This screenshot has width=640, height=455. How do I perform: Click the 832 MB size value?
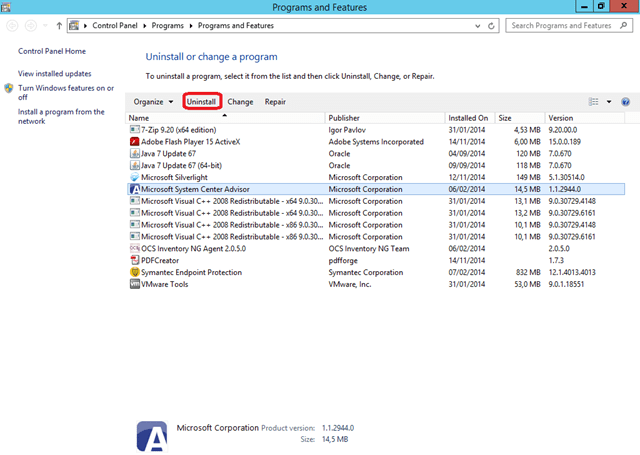click(x=528, y=272)
